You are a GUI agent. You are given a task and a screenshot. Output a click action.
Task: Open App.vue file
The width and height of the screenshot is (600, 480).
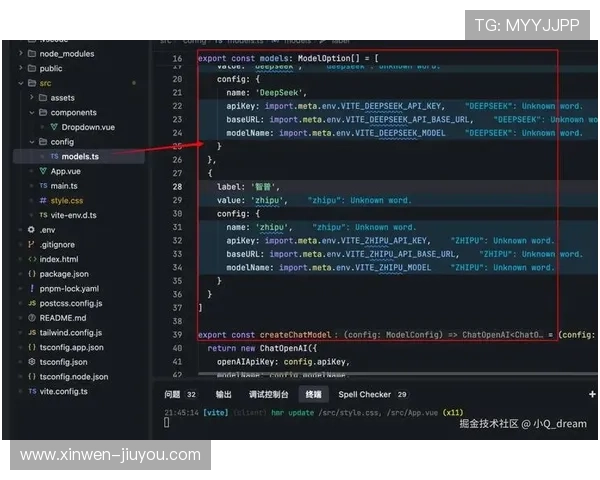click(65, 171)
